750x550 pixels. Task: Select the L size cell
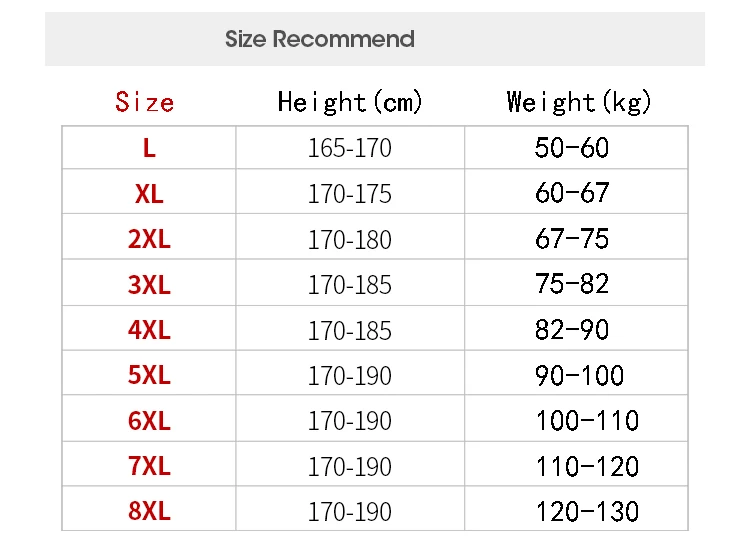(149, 148)
